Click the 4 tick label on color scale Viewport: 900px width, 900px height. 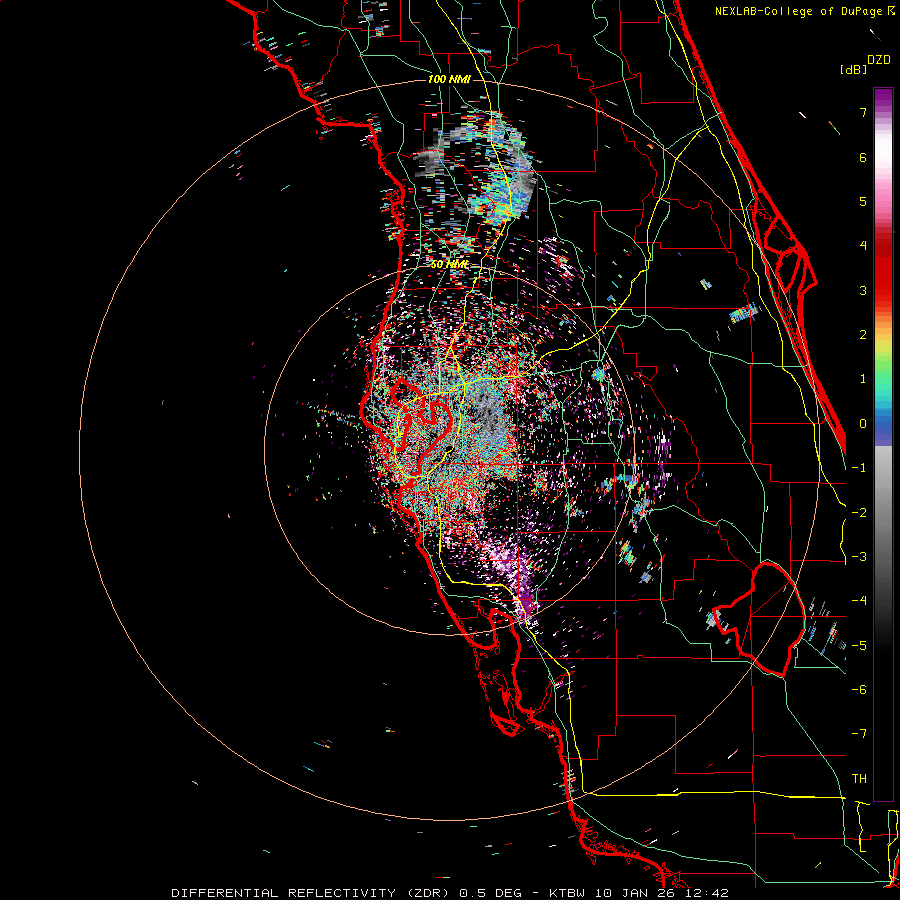coord(863,246)
